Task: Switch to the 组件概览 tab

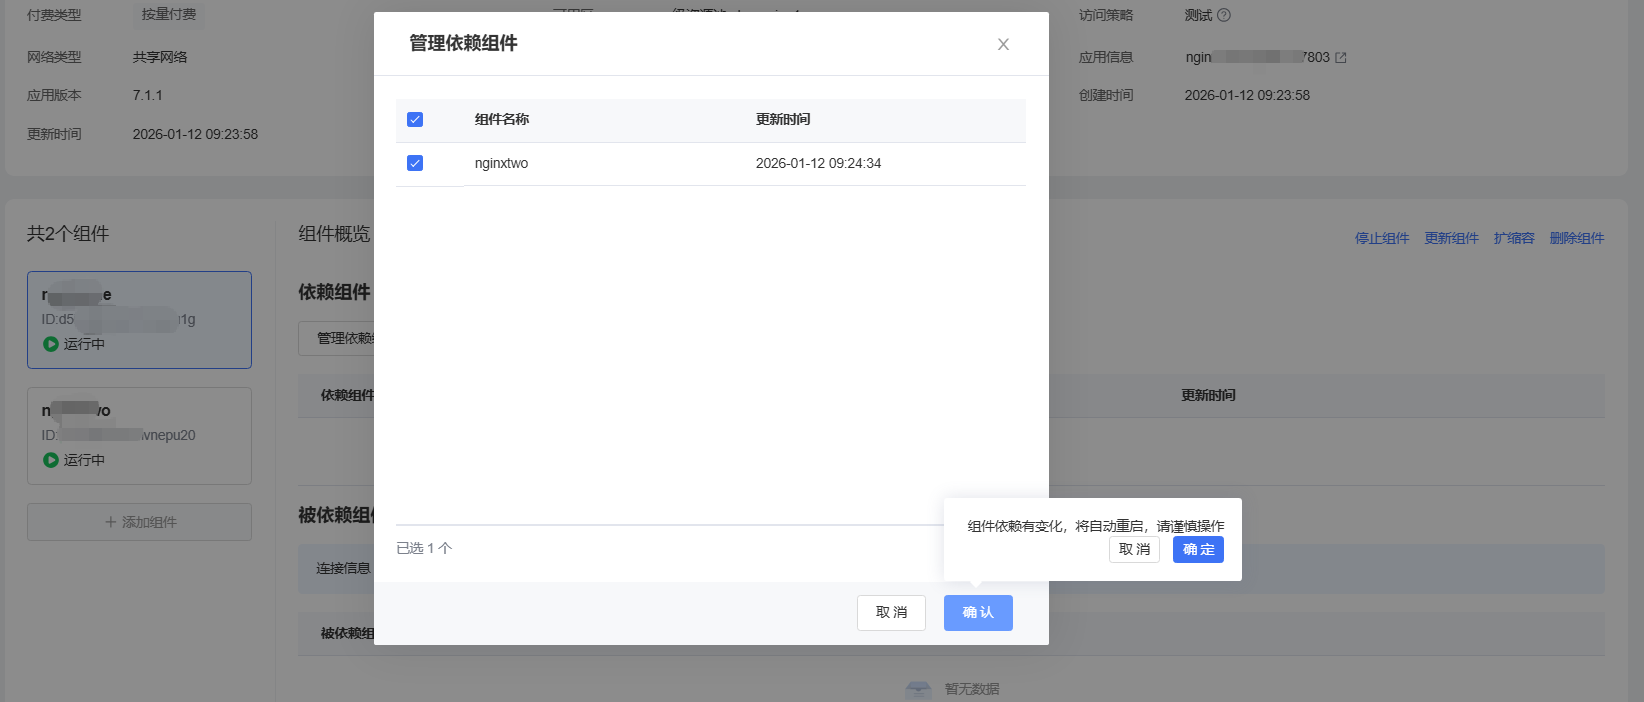Action: coord(334,234)
